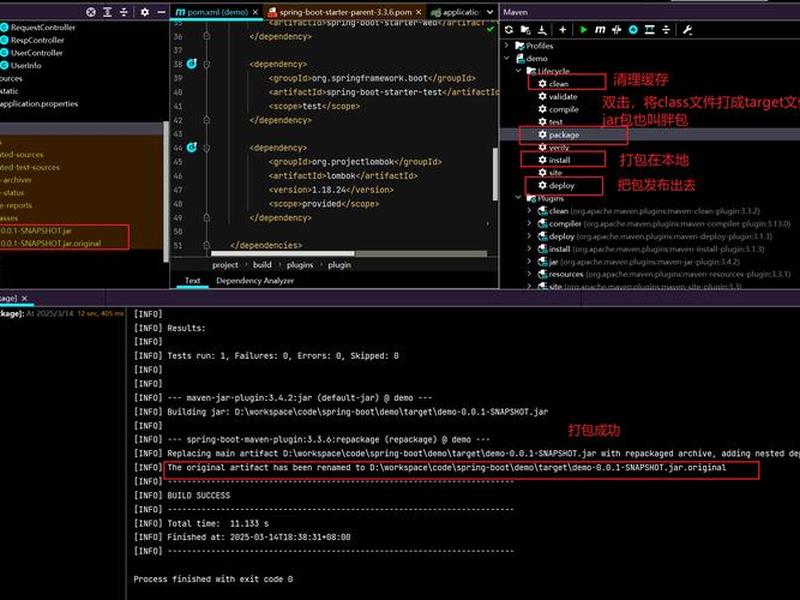
Task: Open UserInfo class in Project tree
Action: tap(21, 66)
